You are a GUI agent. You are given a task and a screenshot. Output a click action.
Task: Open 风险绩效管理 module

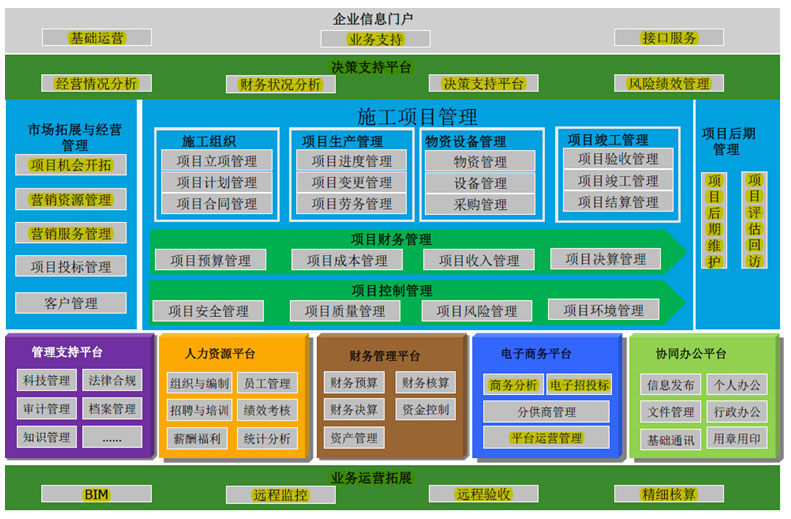[668, 84]
